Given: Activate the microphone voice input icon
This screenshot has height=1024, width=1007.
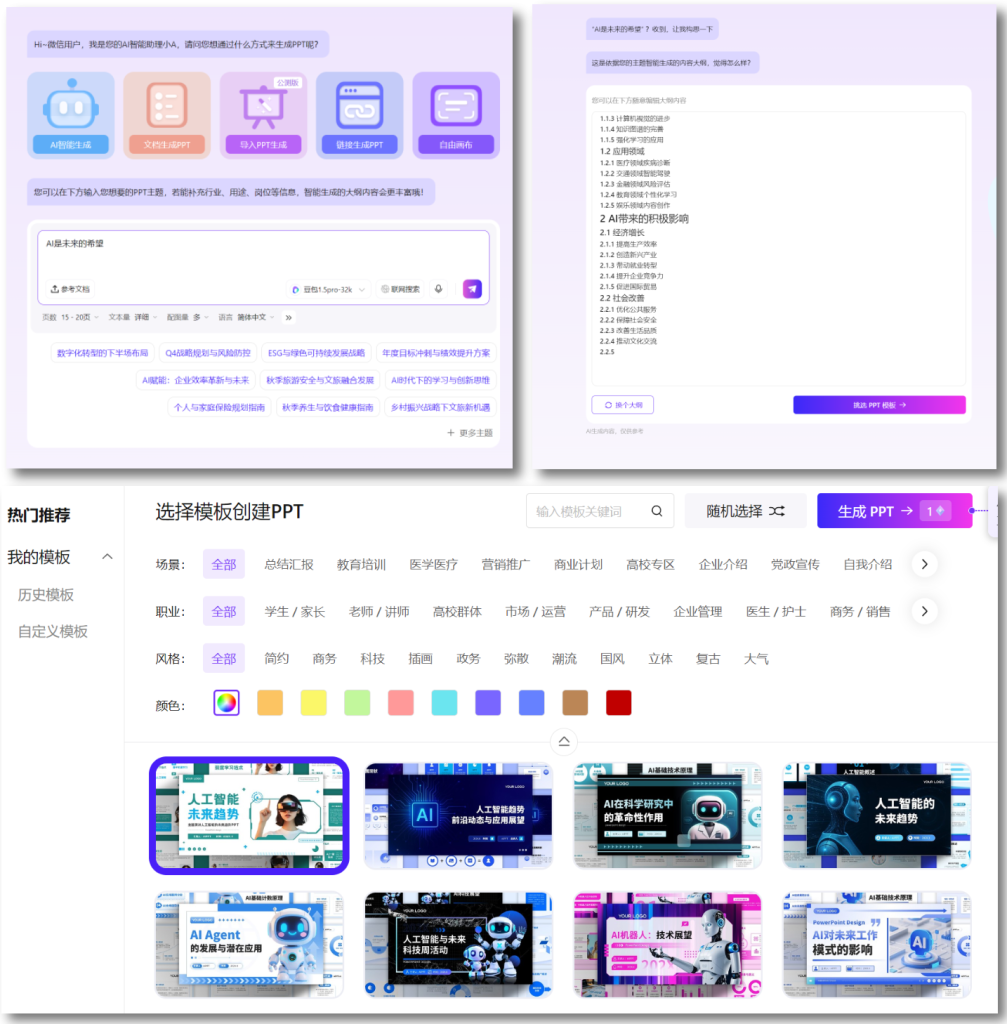Looking at the screenshot, I should click(x=438, y=289).
